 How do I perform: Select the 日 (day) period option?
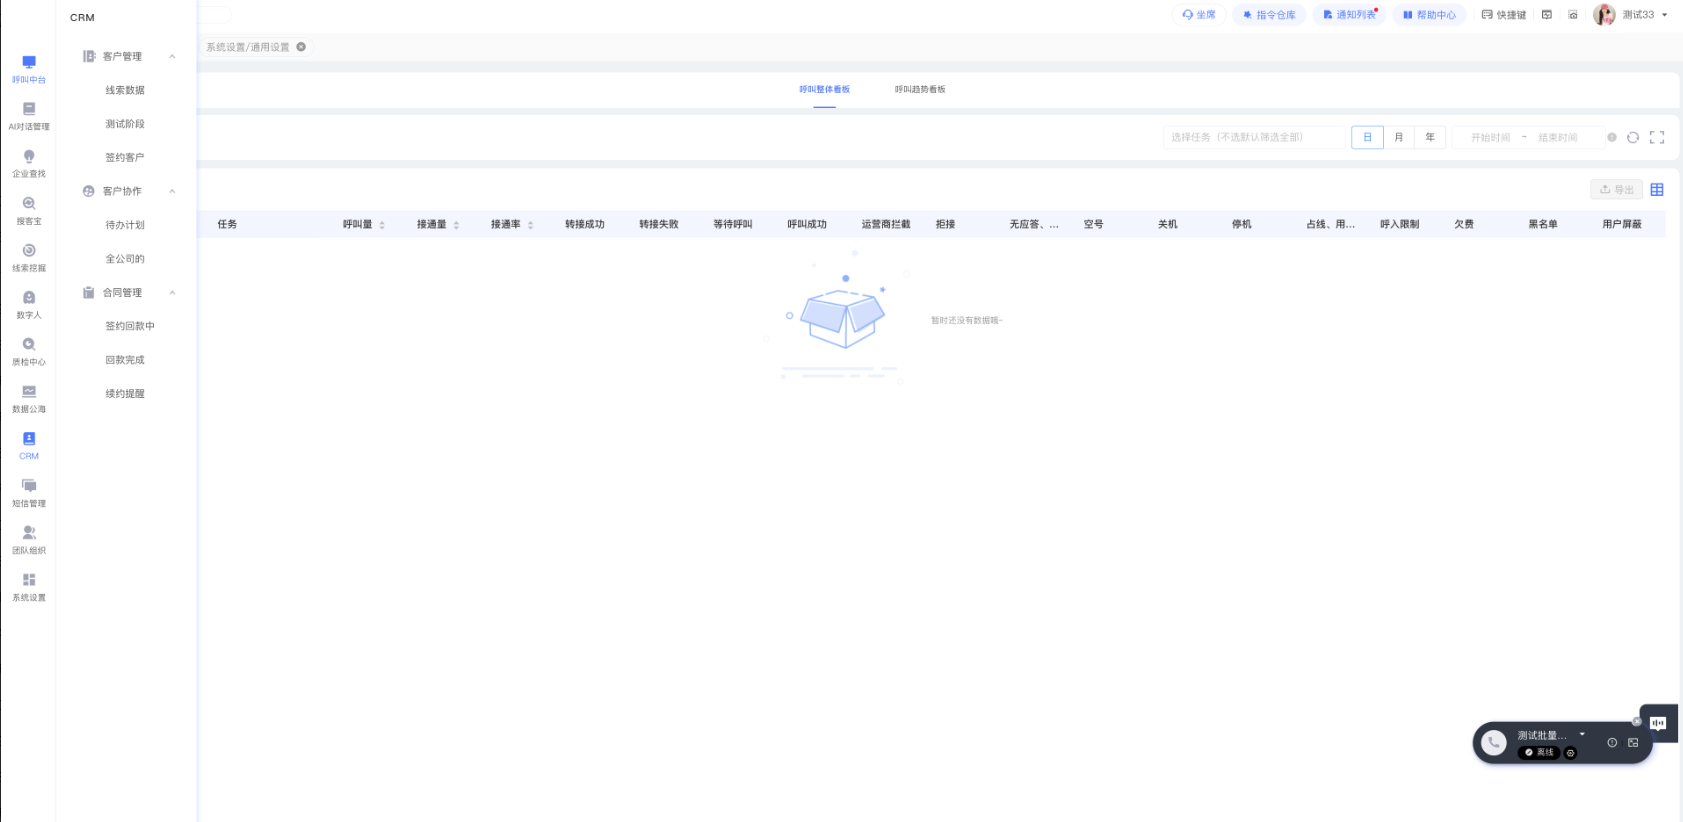(x=1367, y=138)
